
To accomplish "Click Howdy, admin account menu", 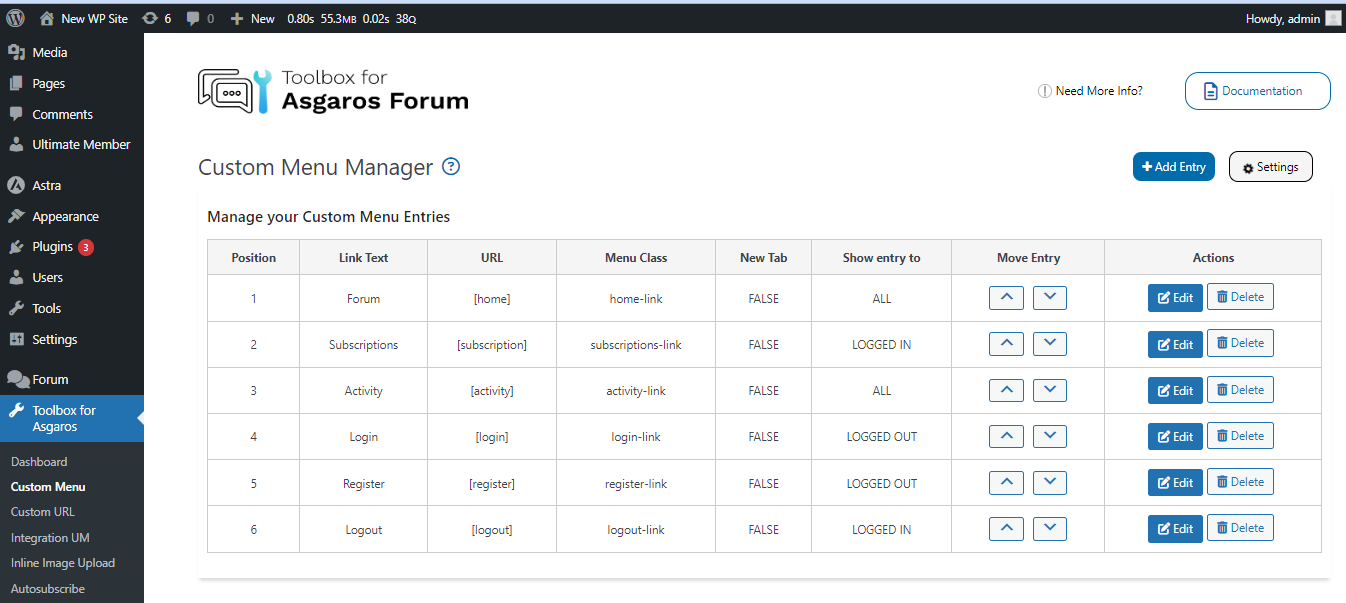I will click(x=1293, y=18).
